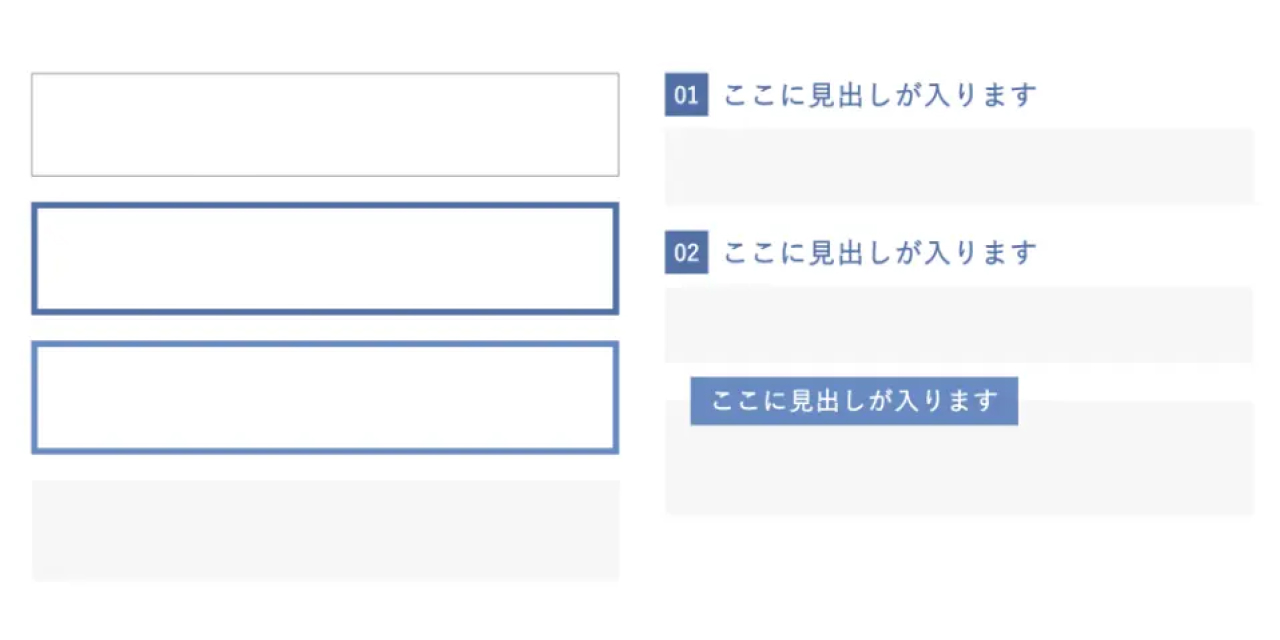Select the gray content box under heading 01
Viewport: 1280px width, 640px height.
point(959,166)
